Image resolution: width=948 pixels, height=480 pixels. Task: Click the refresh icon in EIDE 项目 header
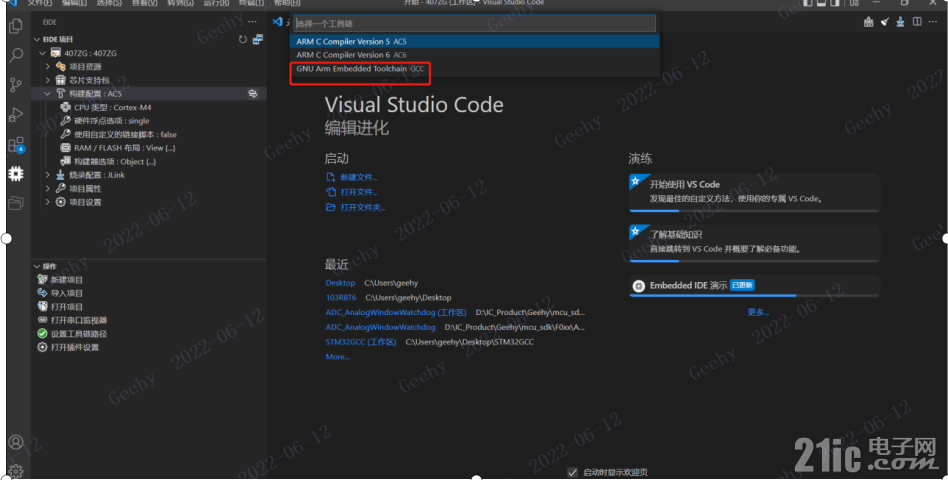click(242, 39)
